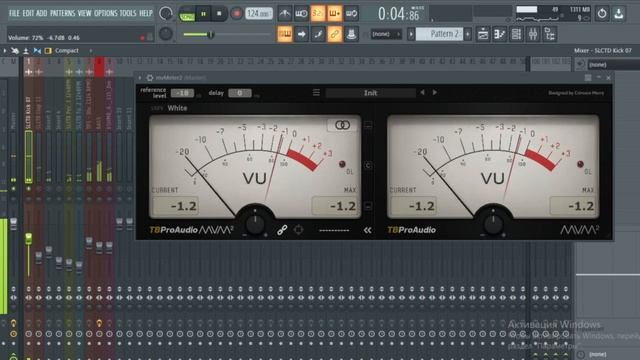Click the mixer waveform view icon

(37, 51)
